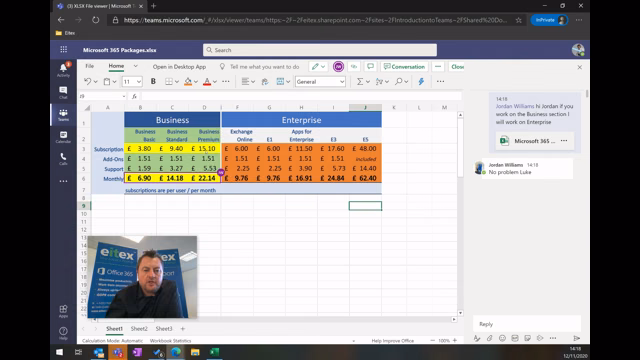Screen dimensions: 640x360
Task: Open Apps in Teams sidebar
Action: 63,311
